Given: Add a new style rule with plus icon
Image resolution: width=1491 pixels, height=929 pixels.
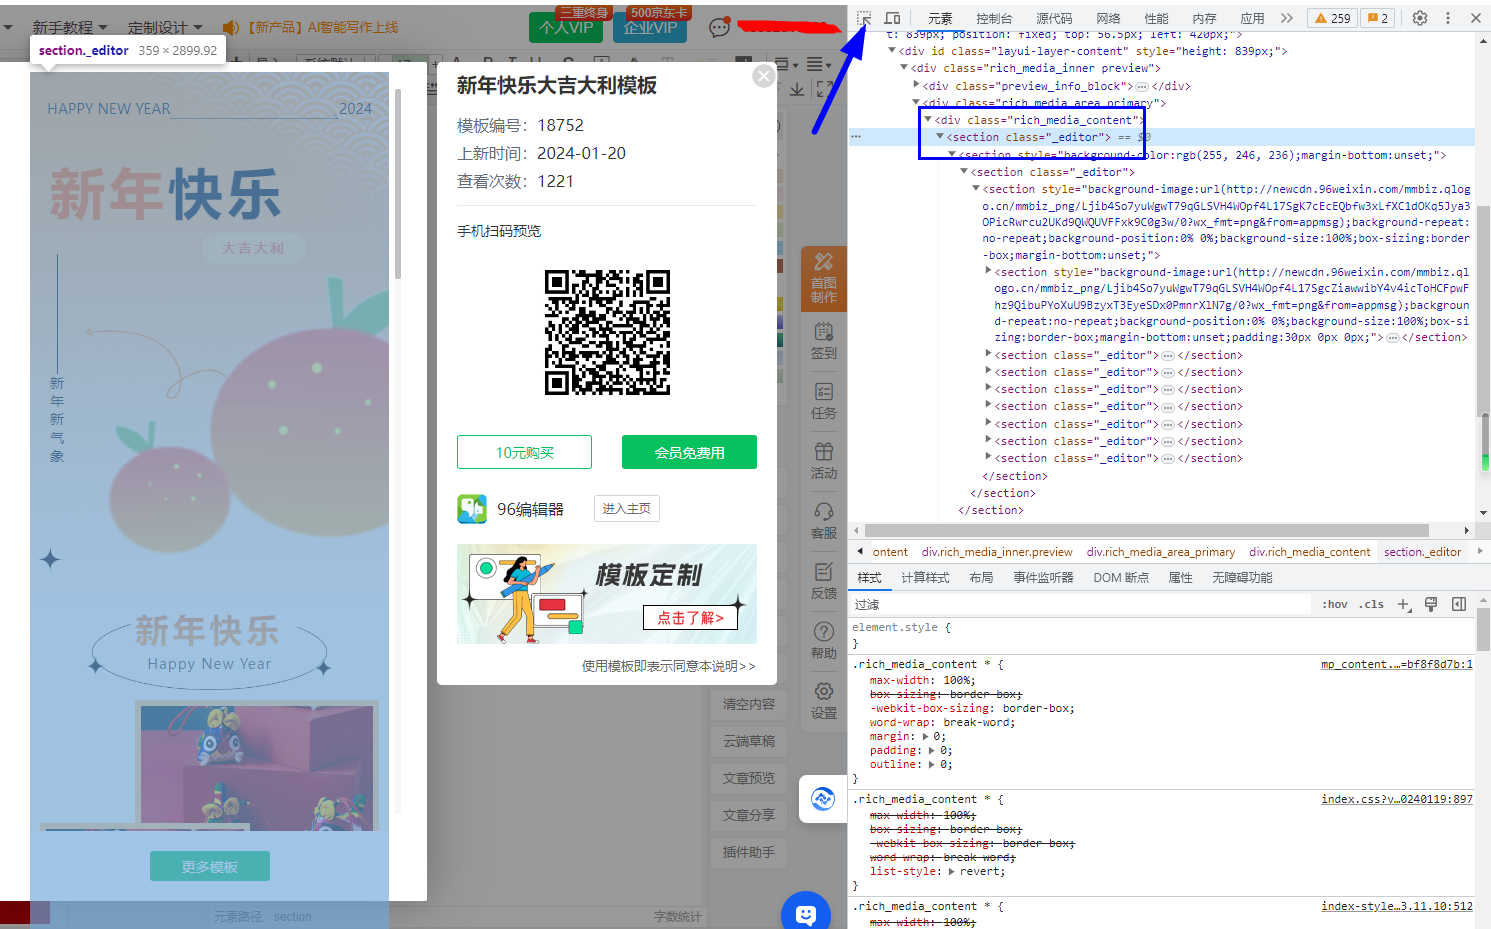Looking at the screenshot, I should tap(1405, 604).
